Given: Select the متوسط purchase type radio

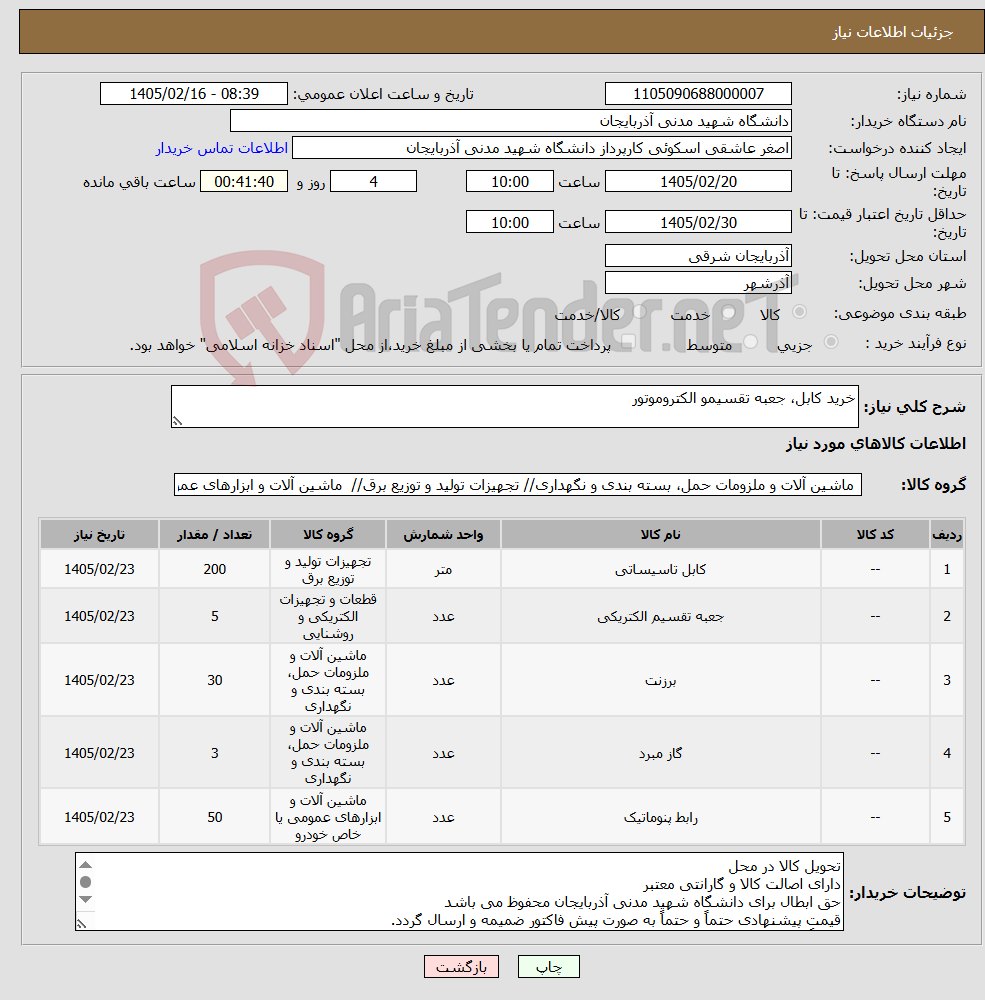Looking at the screenshot, I should pyautogui.click(x=750, y=342).
